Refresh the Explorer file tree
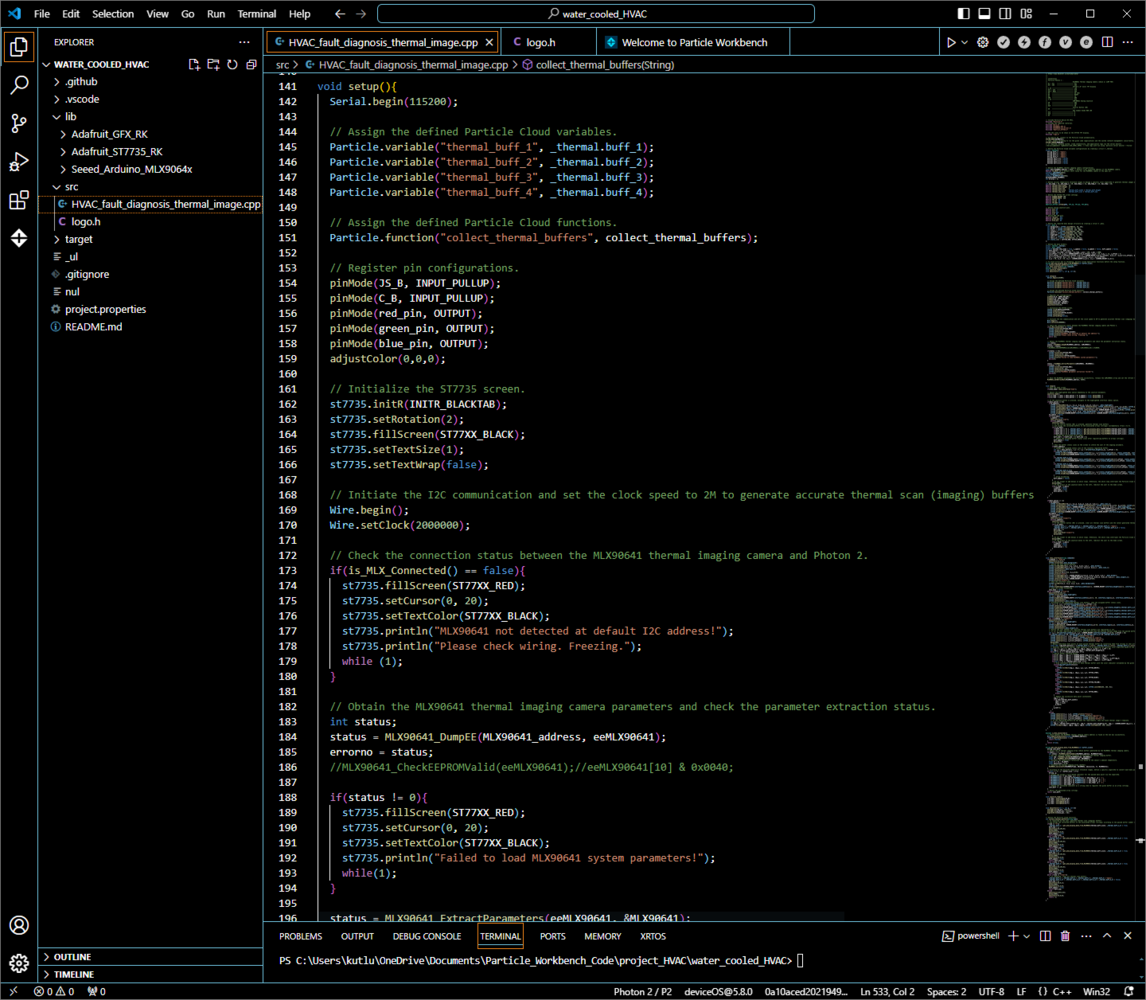1146x1000 pixels. click(232, 64)
